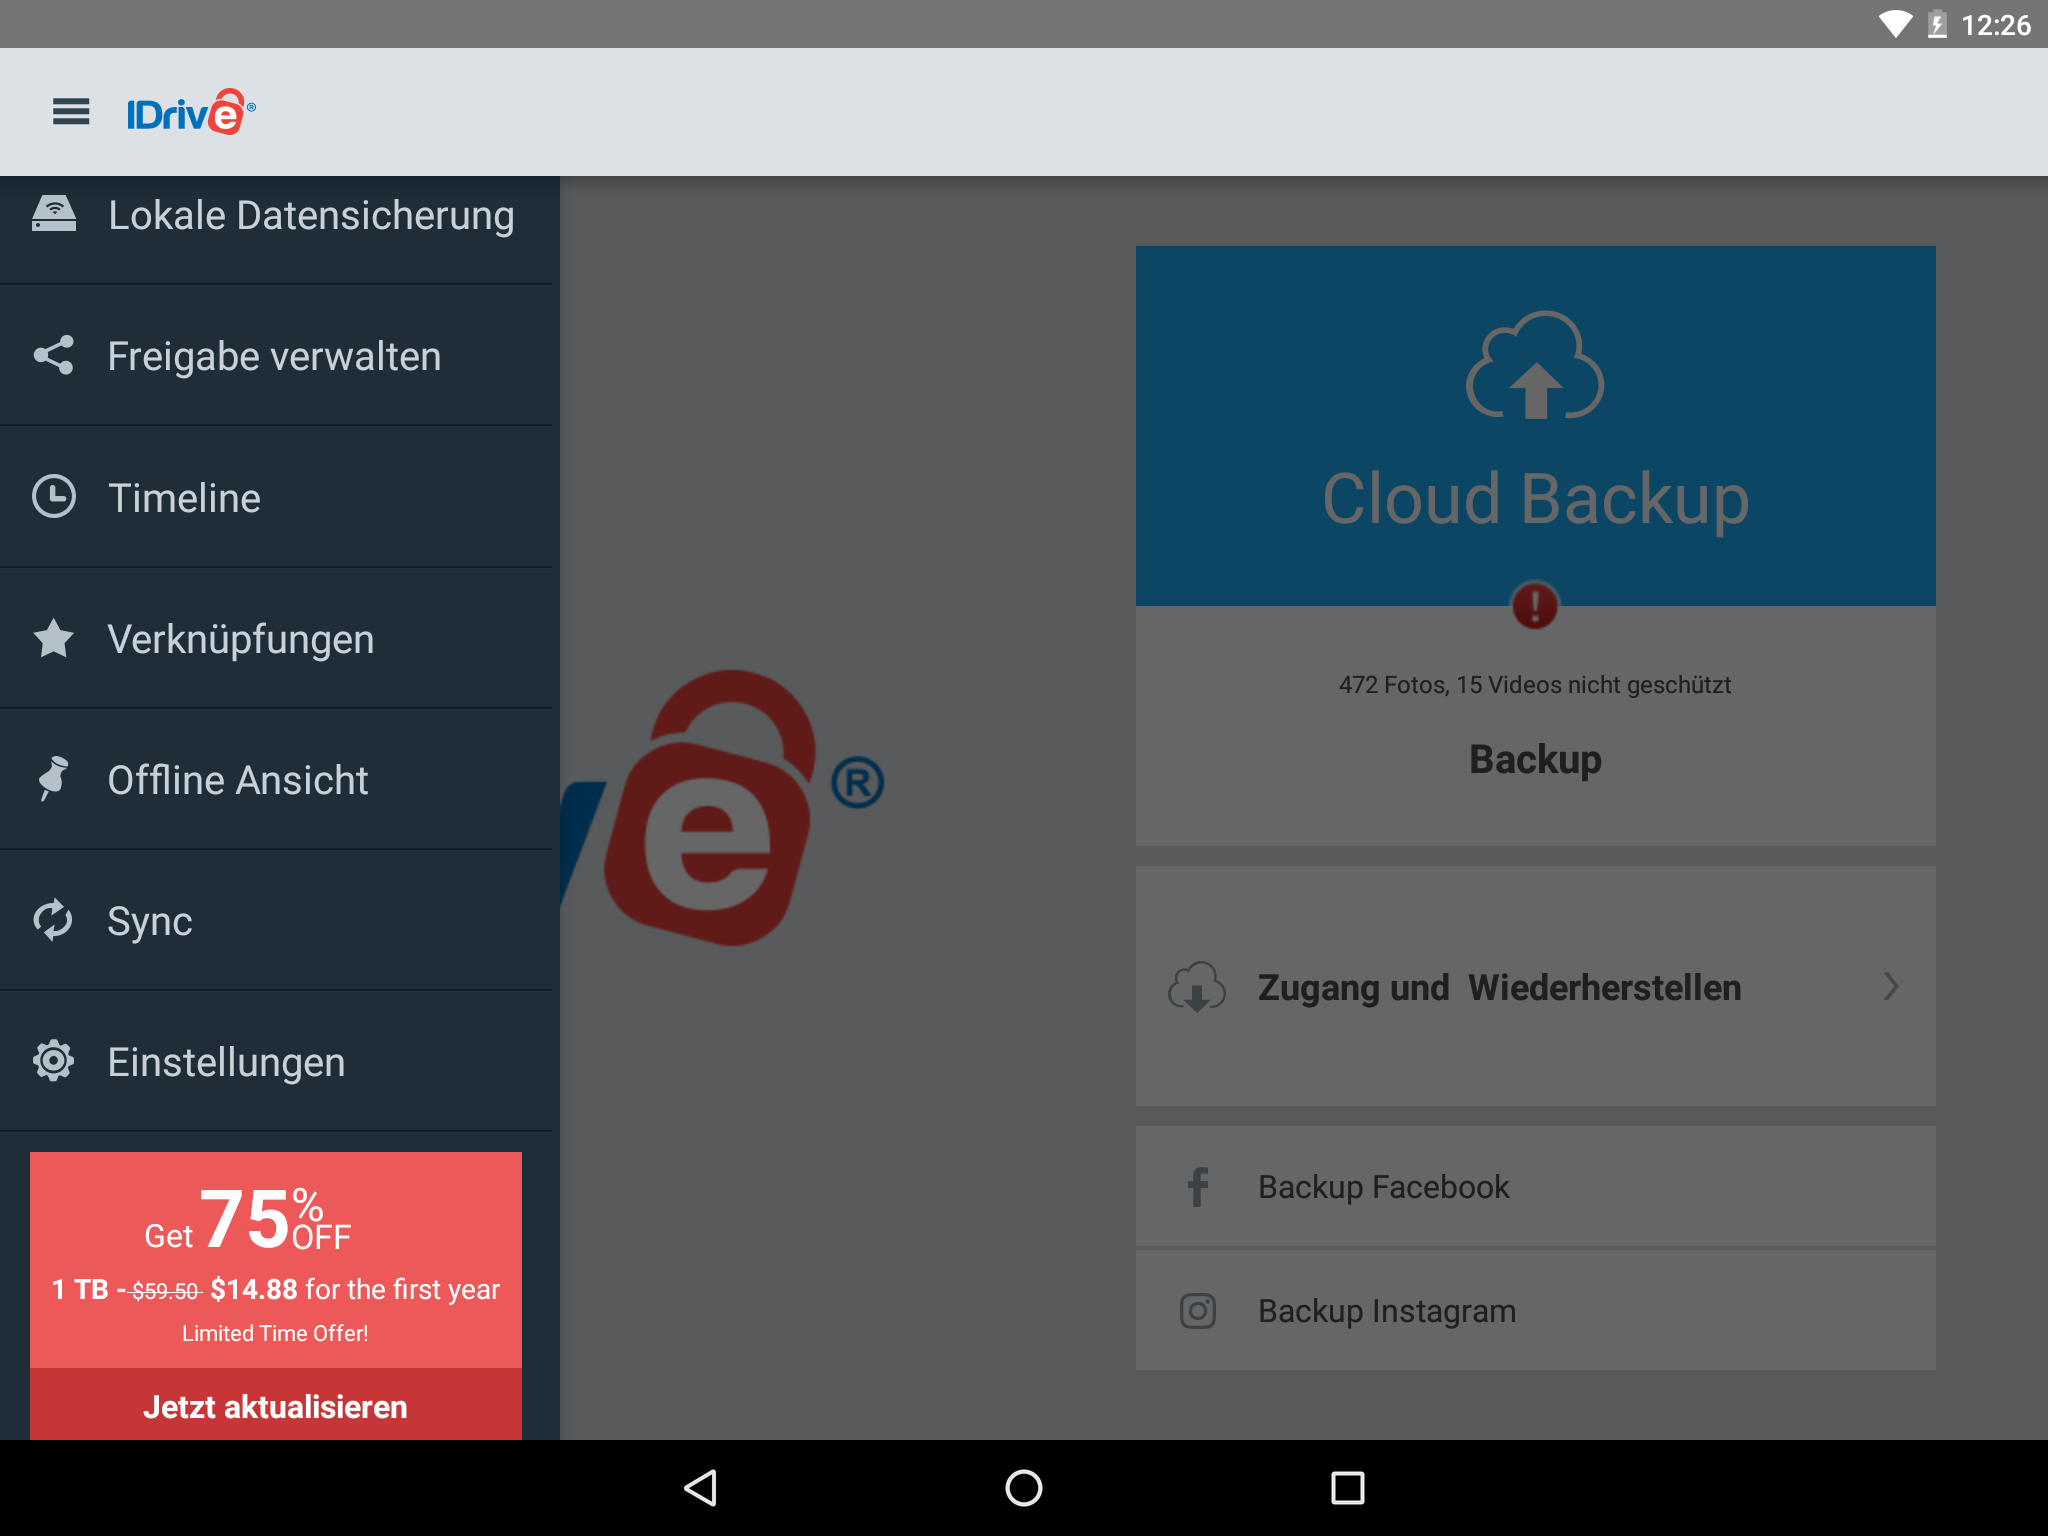Click the Einstellungen gear icon
The image size is (2048, 1536).
click(x=54, y=1061)
